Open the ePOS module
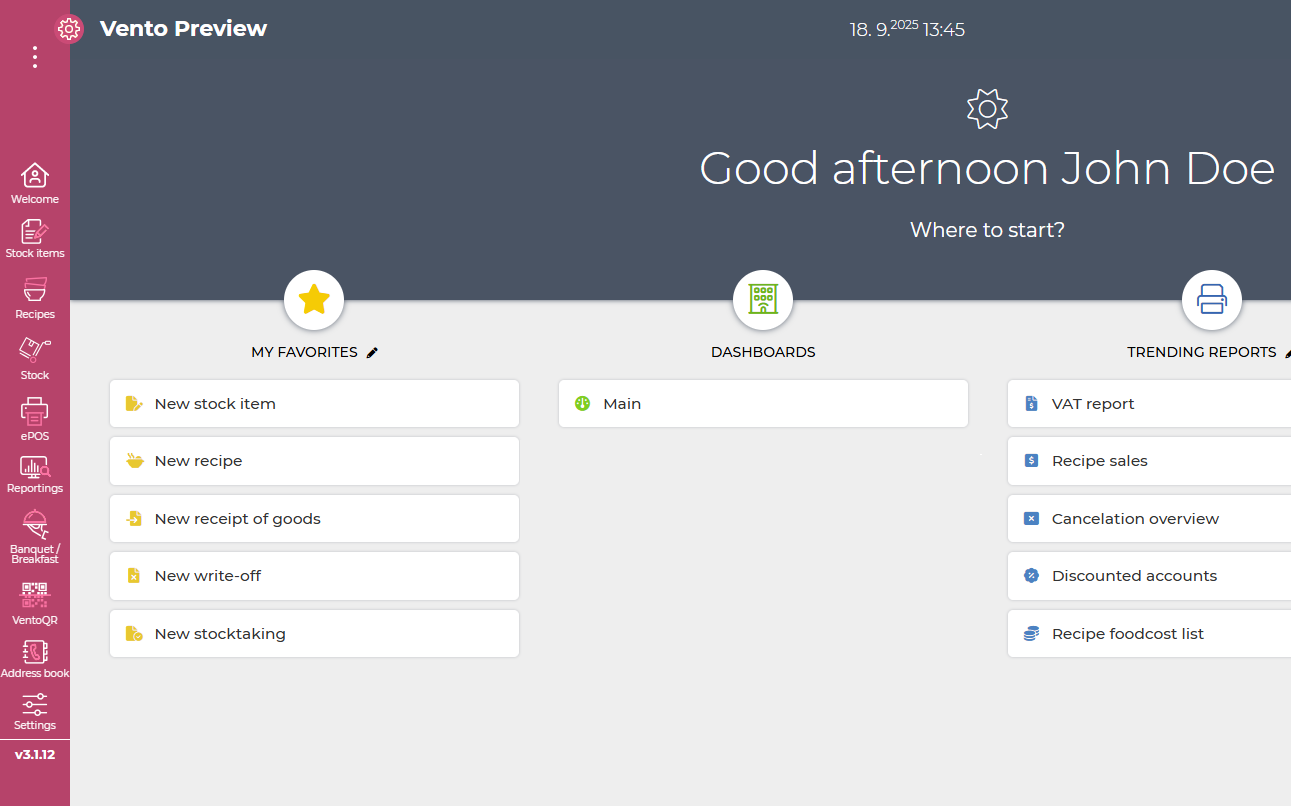Image resolution: width=1291 pixels, height=806 pixels. tap(35, 420)
